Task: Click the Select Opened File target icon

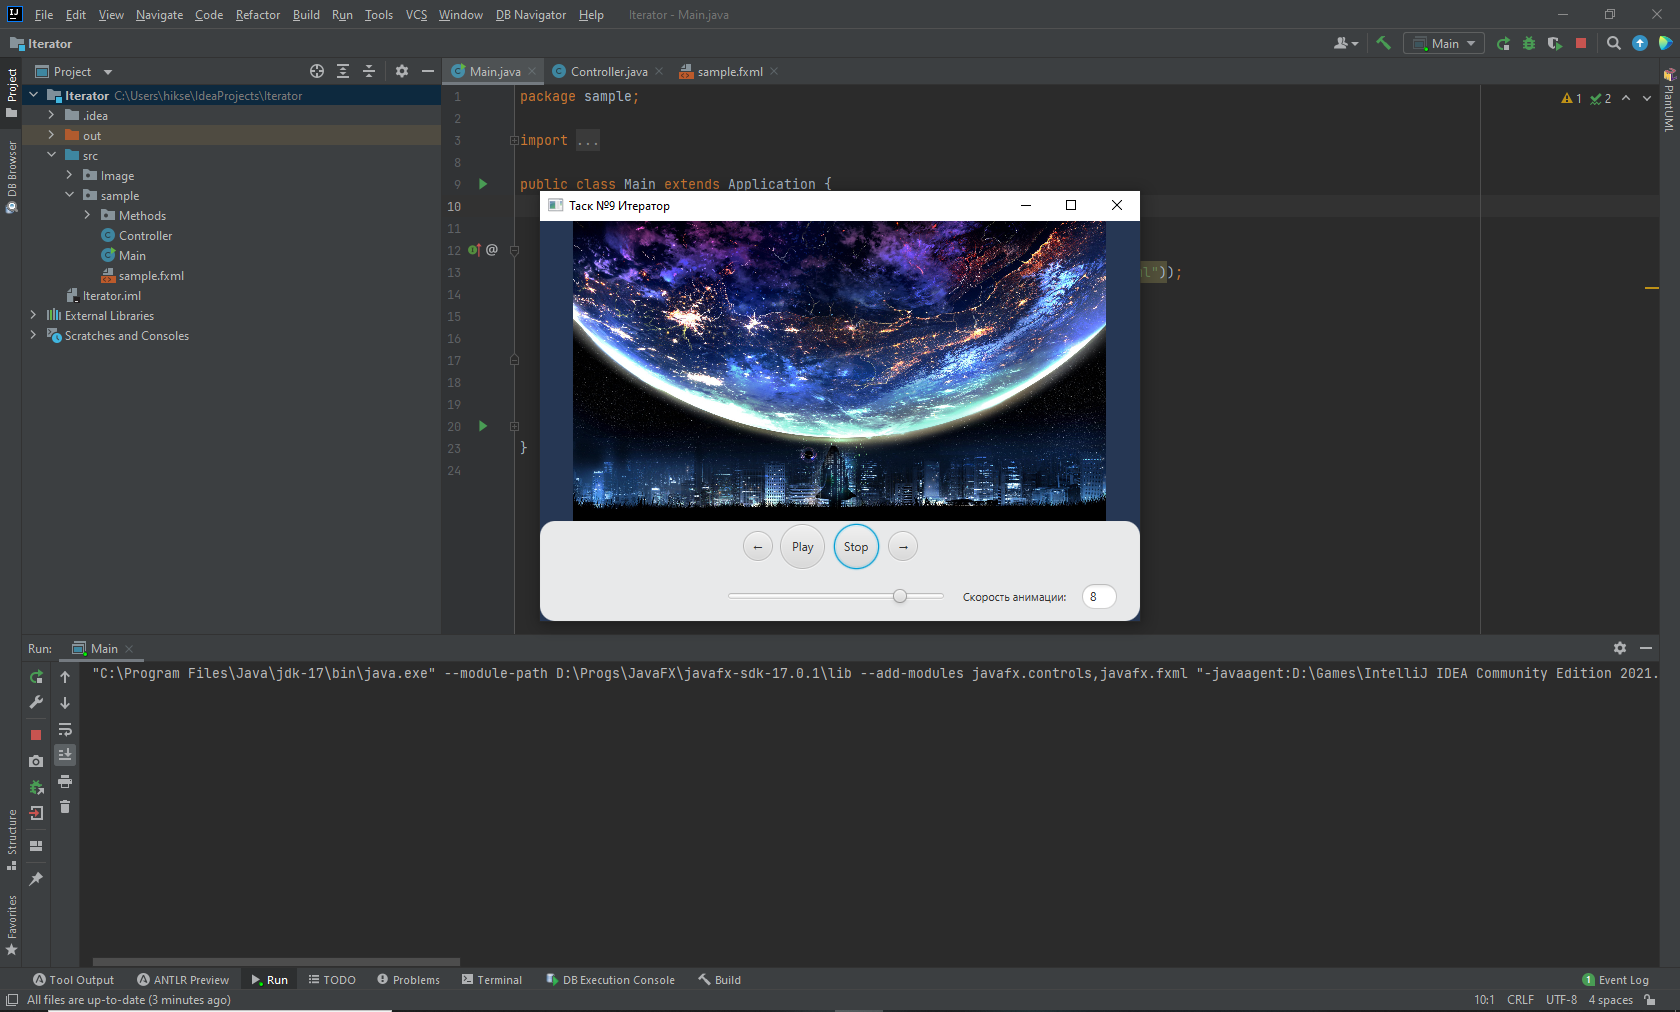Action: (317, 71)
